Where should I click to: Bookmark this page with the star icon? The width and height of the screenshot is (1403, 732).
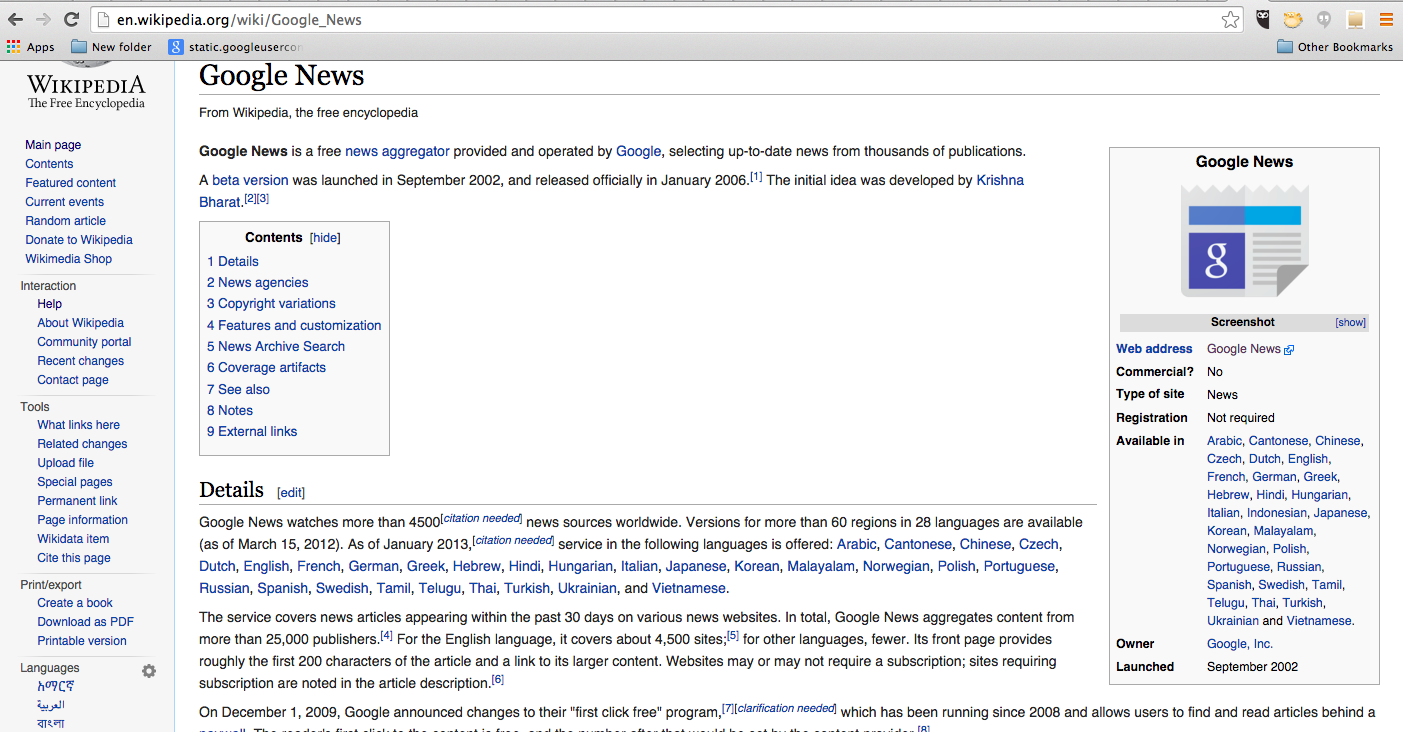[x=1230, y=19]
